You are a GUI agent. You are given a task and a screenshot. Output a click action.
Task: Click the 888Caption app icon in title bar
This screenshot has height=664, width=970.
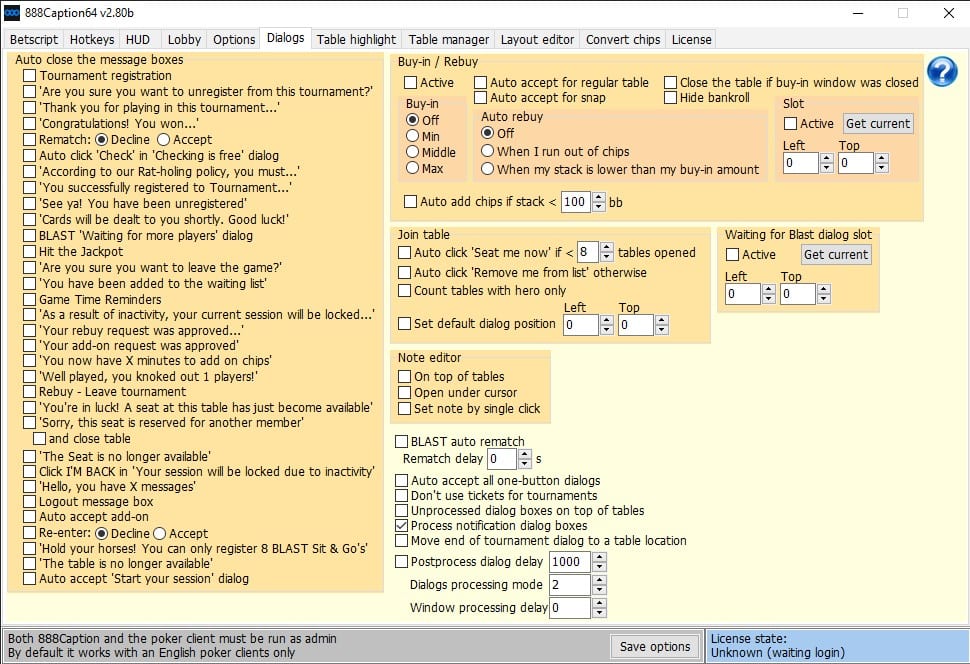click(12, 12)
